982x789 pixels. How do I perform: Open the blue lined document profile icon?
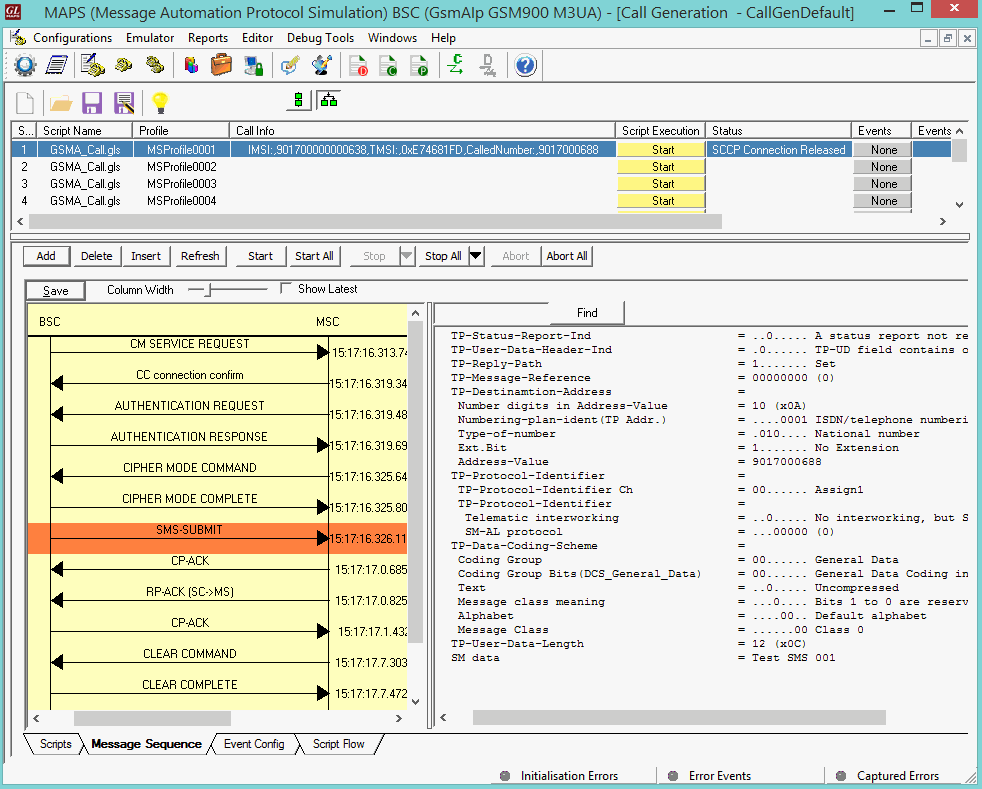click(x=56, y=65)
